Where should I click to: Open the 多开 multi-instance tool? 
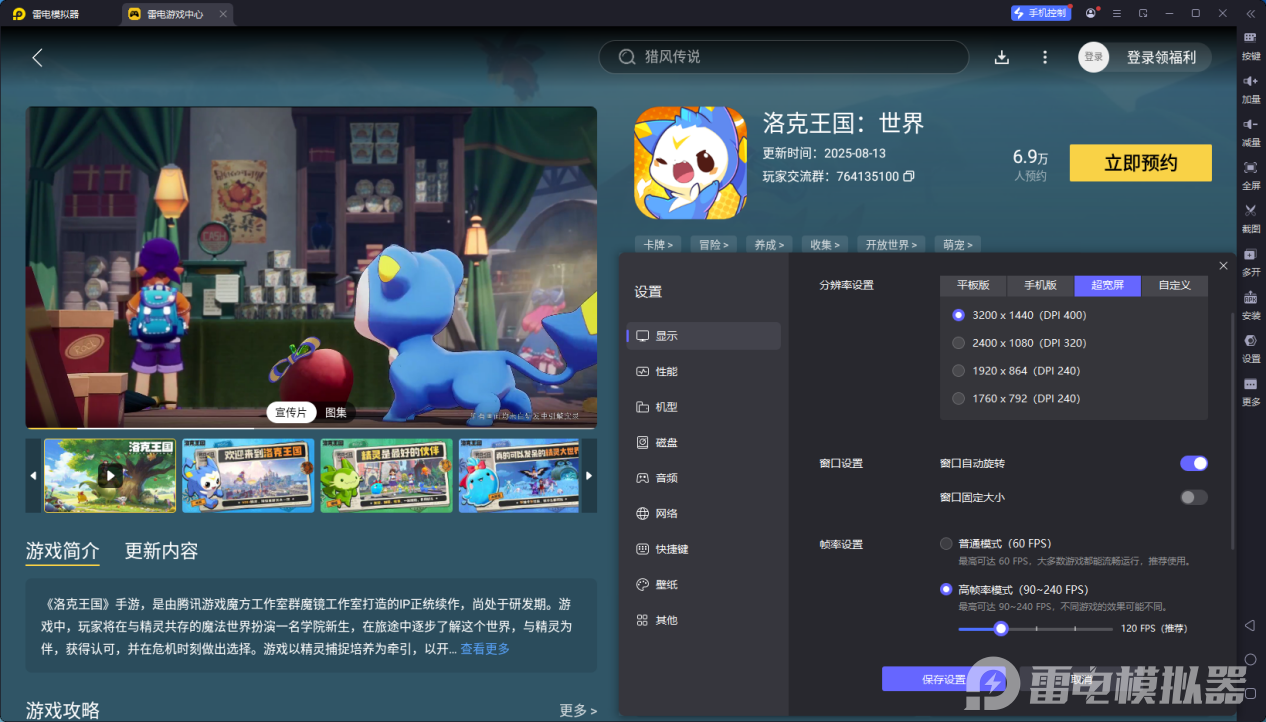click(1250, 254)
